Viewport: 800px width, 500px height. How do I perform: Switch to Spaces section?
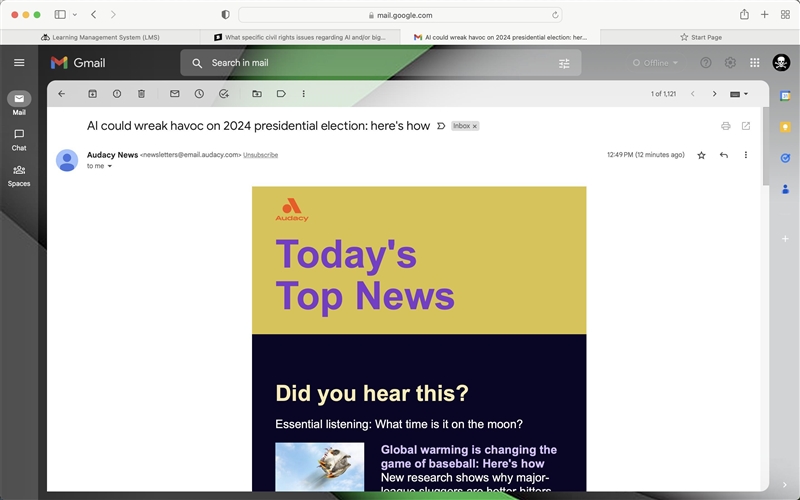19,176
